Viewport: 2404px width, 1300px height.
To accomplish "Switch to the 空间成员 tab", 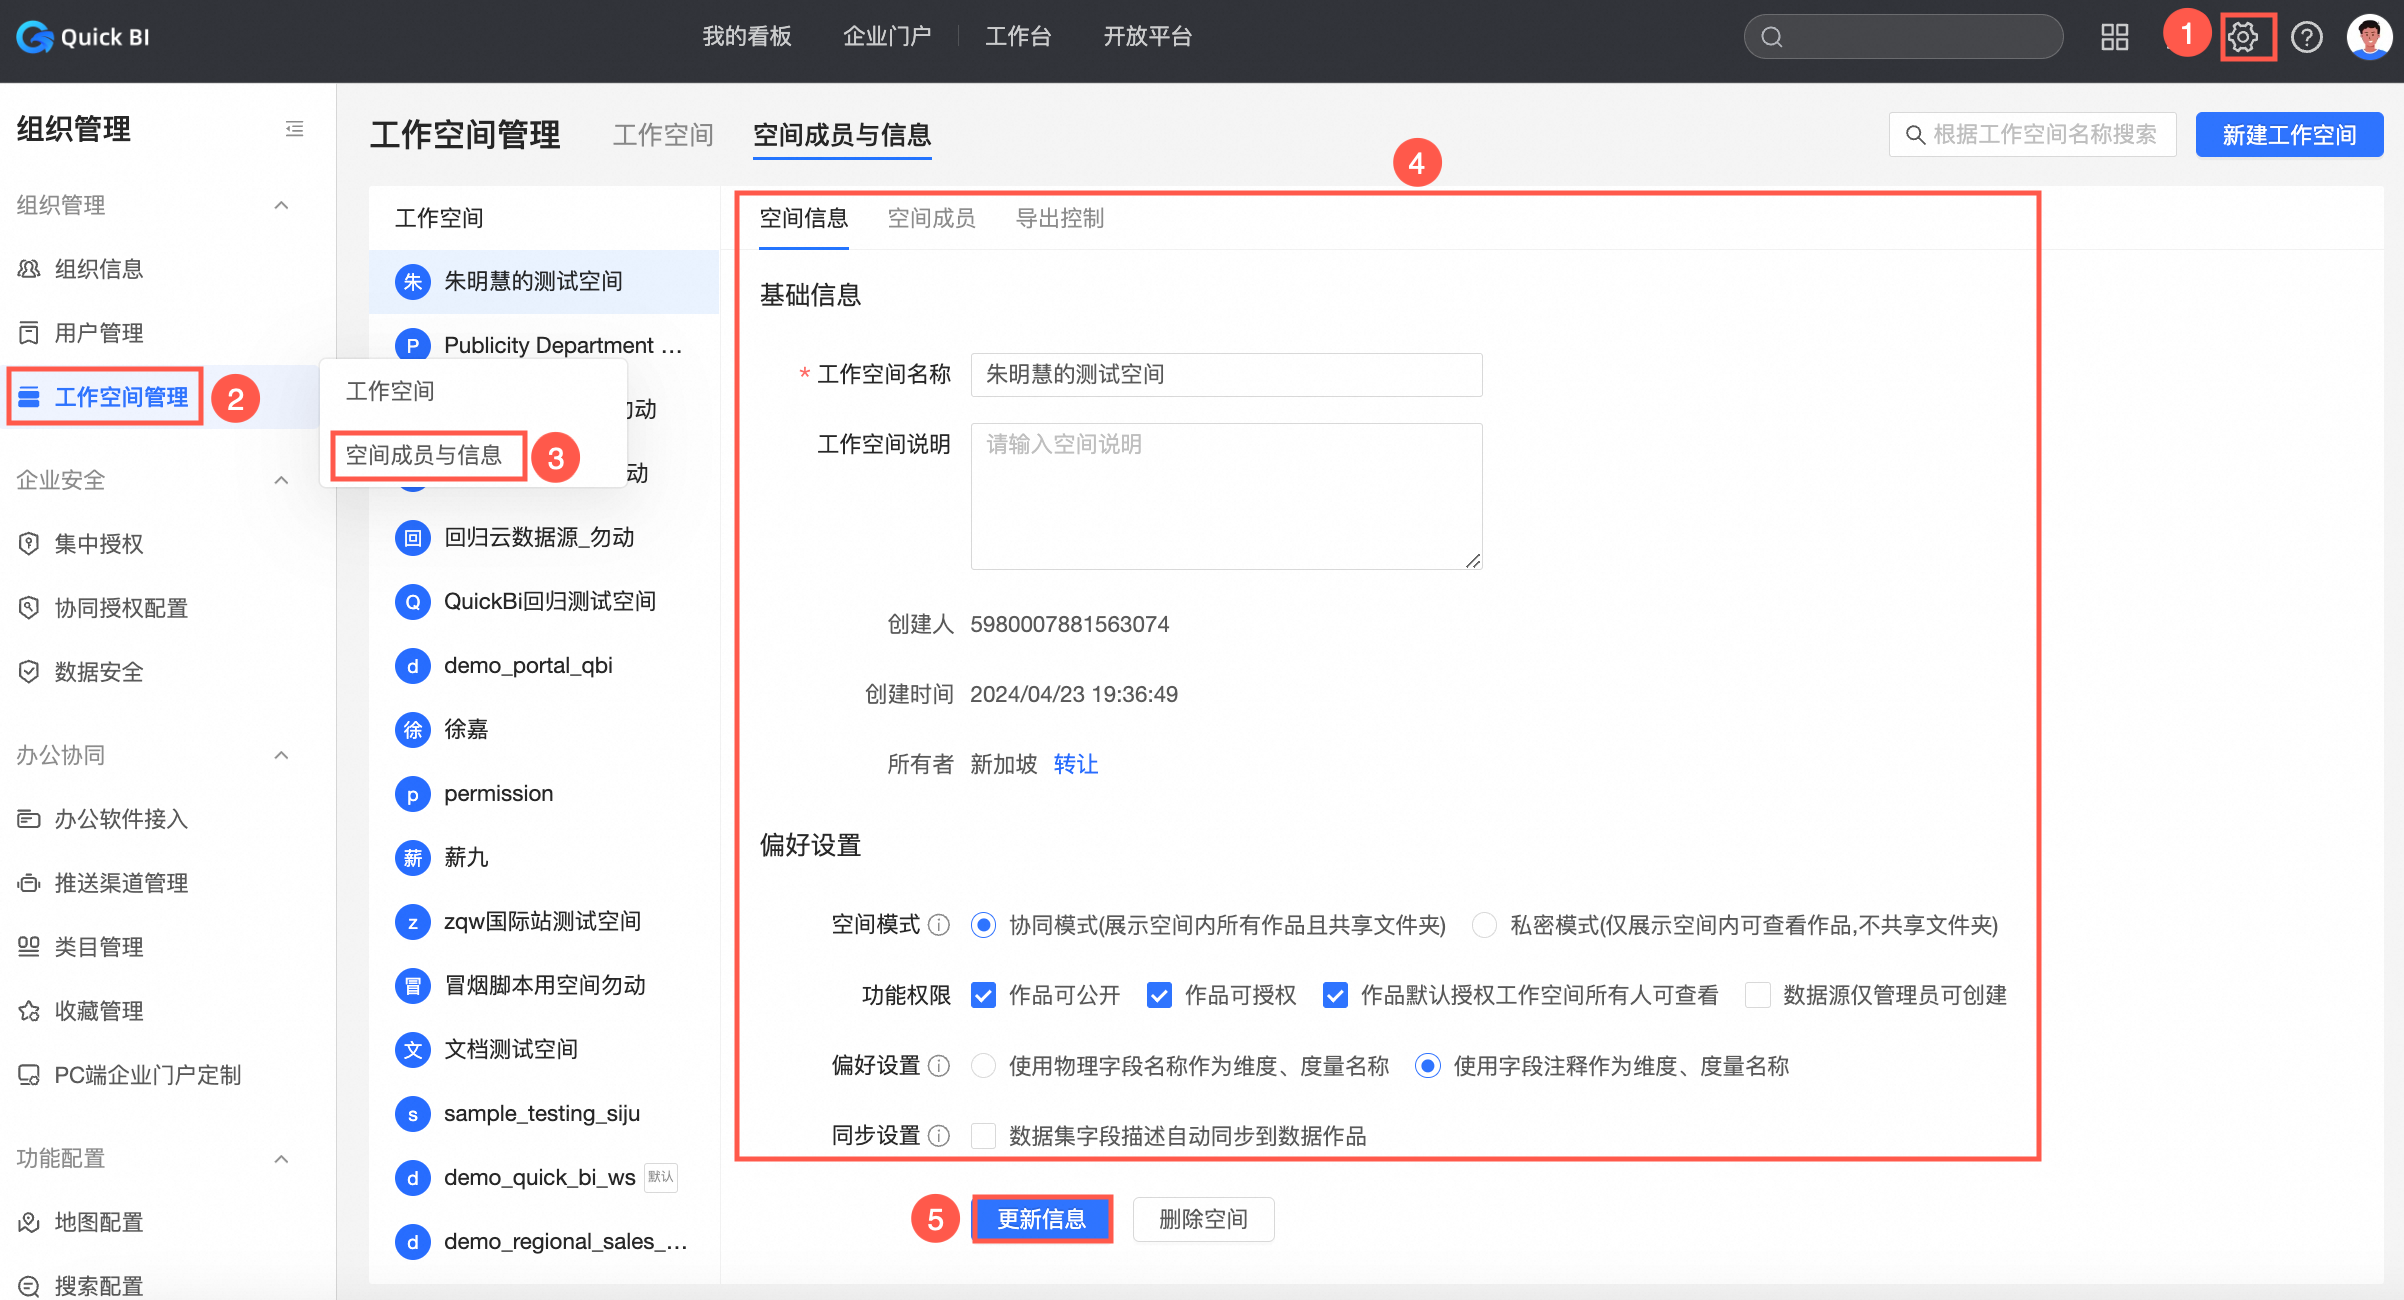I will 931,218.
